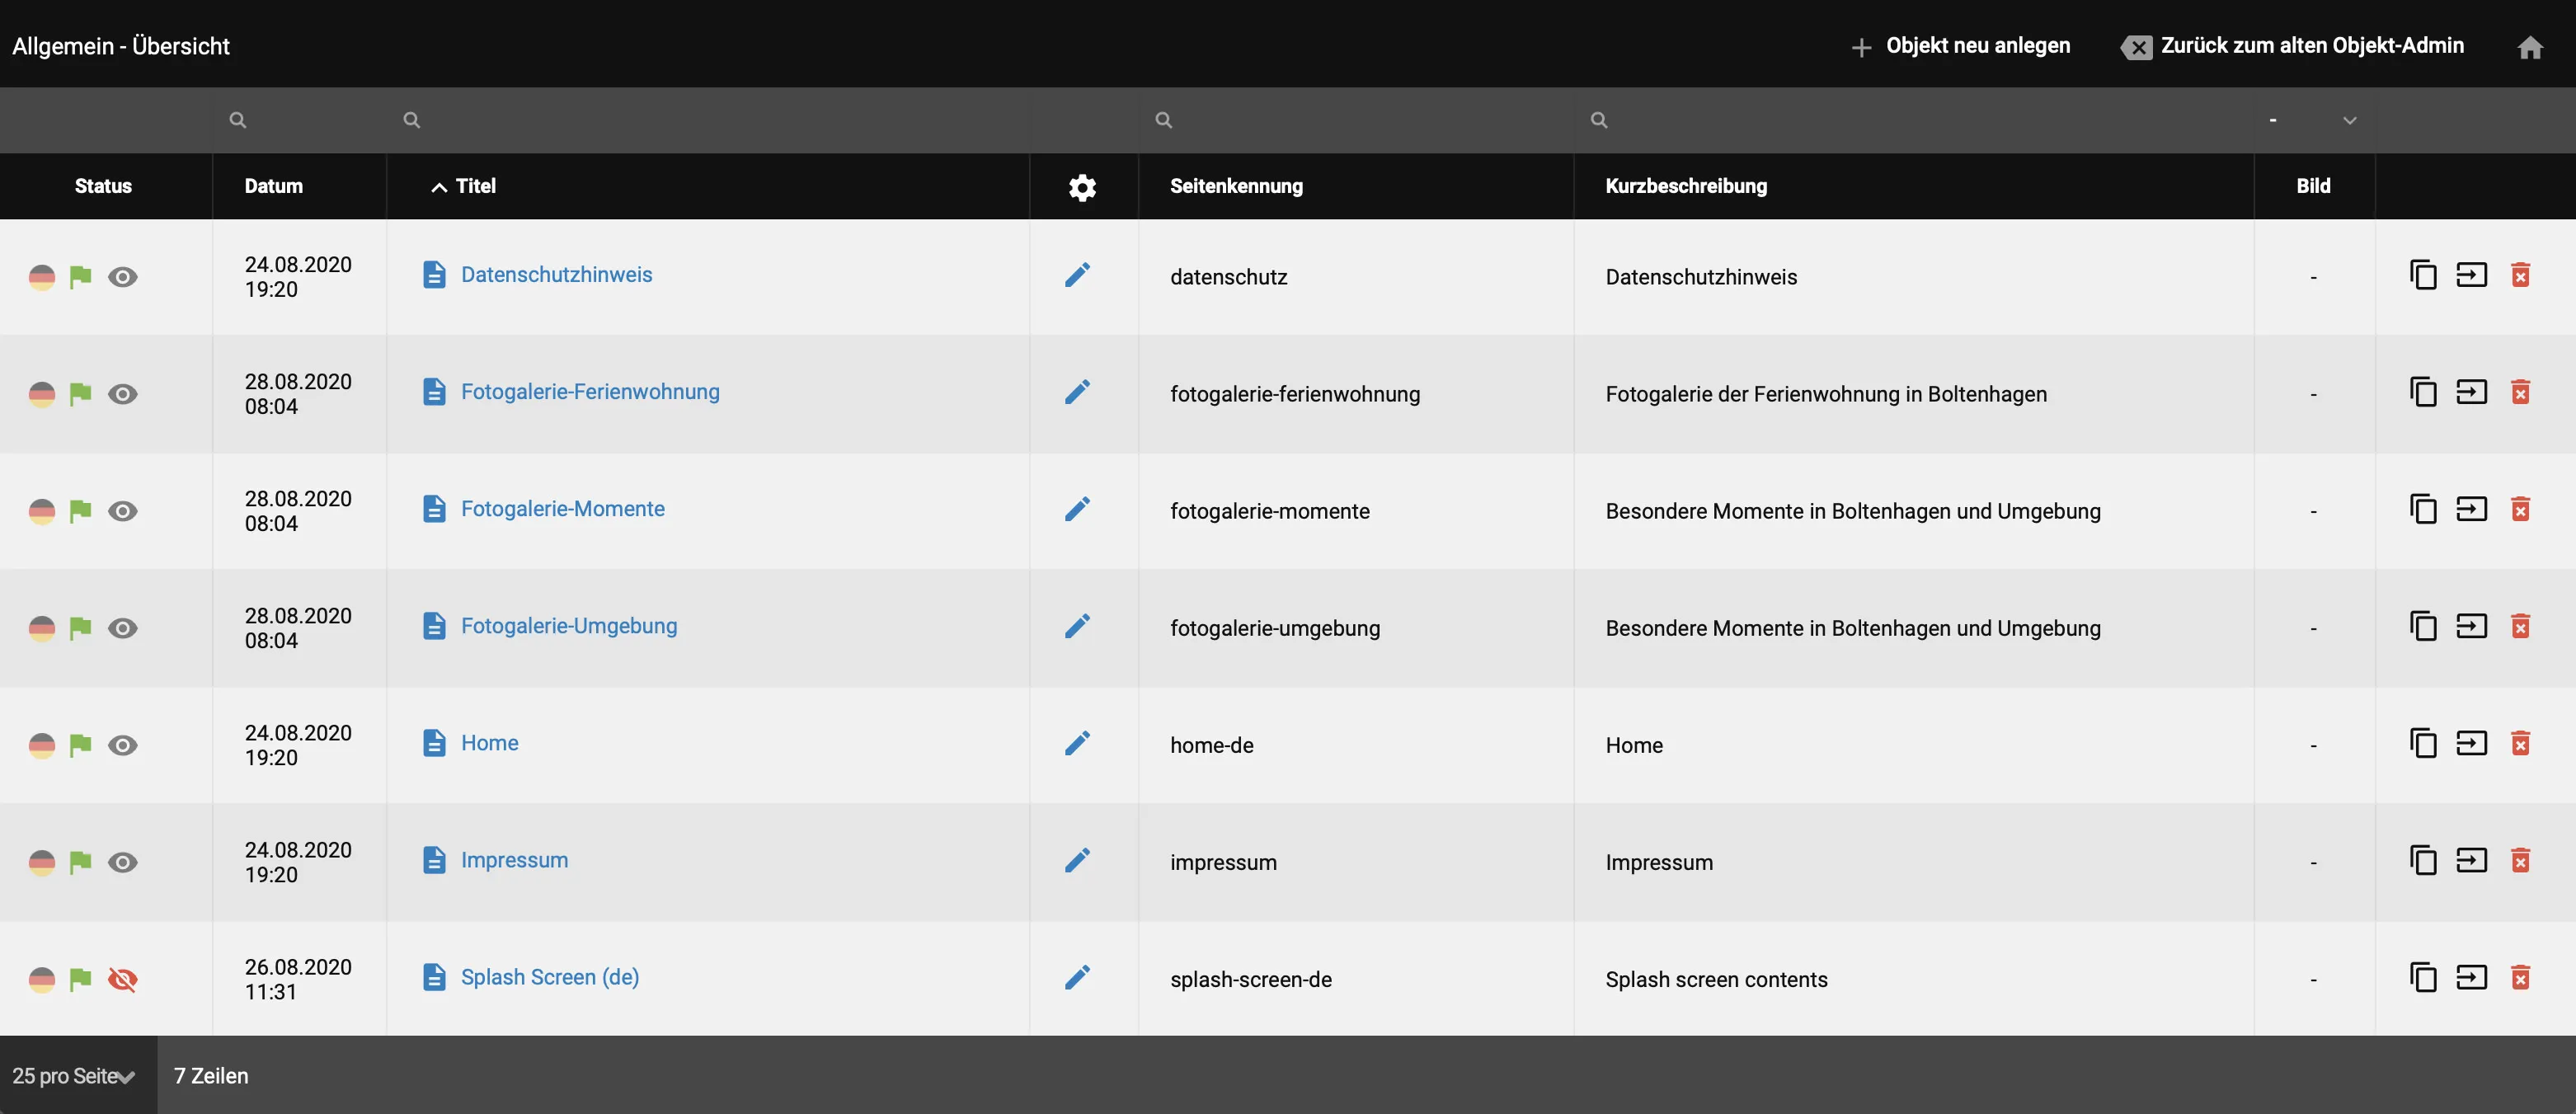Move the Fotogalerie-Umgebung object via arrow icon
The height and width of the screenshot is (1114, 2576).
pos(2471,625)
